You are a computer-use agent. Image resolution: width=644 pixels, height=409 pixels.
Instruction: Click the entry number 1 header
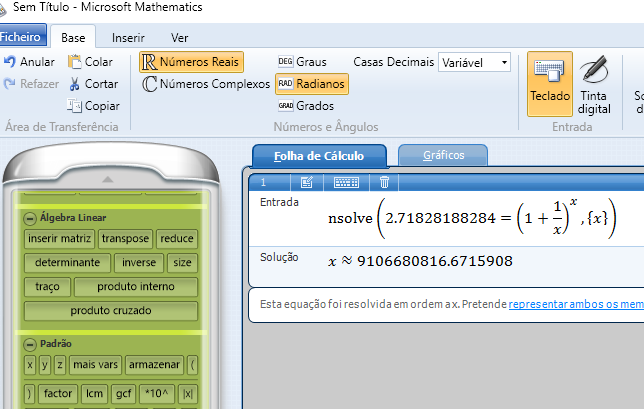click(x=264, y=182)
